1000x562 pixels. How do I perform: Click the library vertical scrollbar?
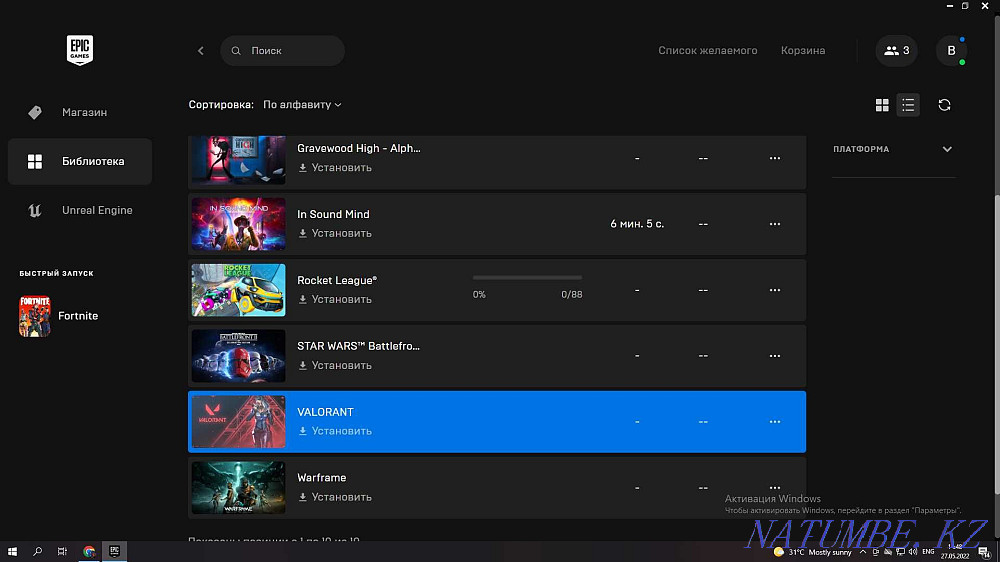point(996,344)
